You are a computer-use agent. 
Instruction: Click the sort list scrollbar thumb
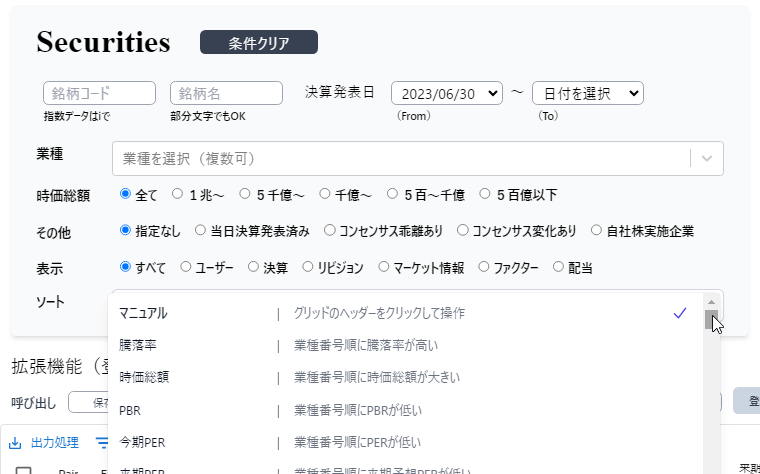711,320
